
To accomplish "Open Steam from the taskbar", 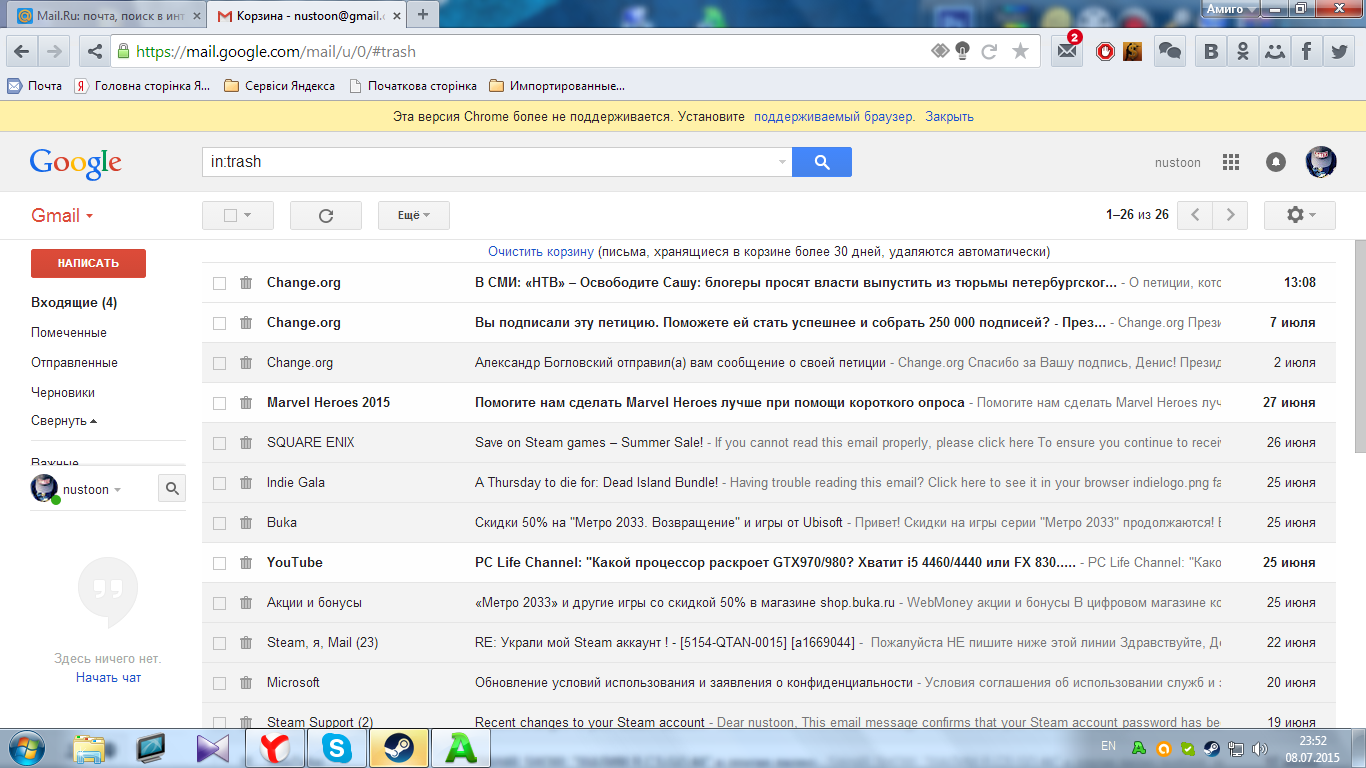I will click(399, 747).
